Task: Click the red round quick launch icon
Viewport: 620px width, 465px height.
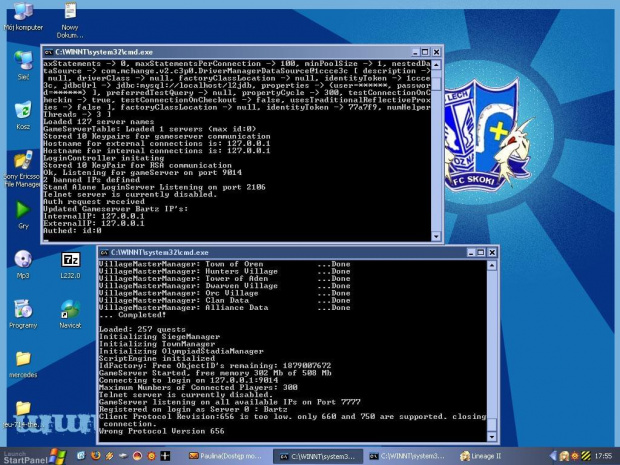Action: [x=137, y=456]
